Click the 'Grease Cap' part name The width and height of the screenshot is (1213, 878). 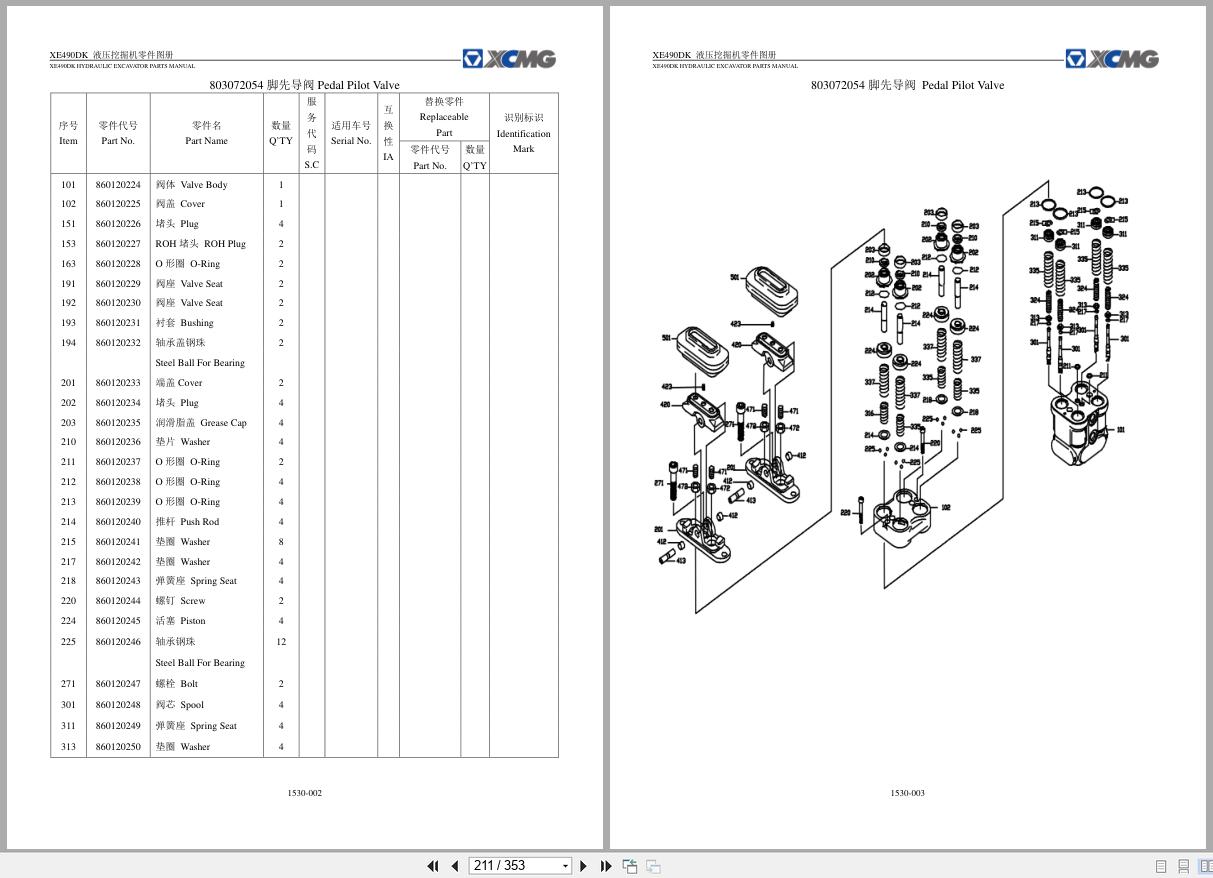(223, 423)
